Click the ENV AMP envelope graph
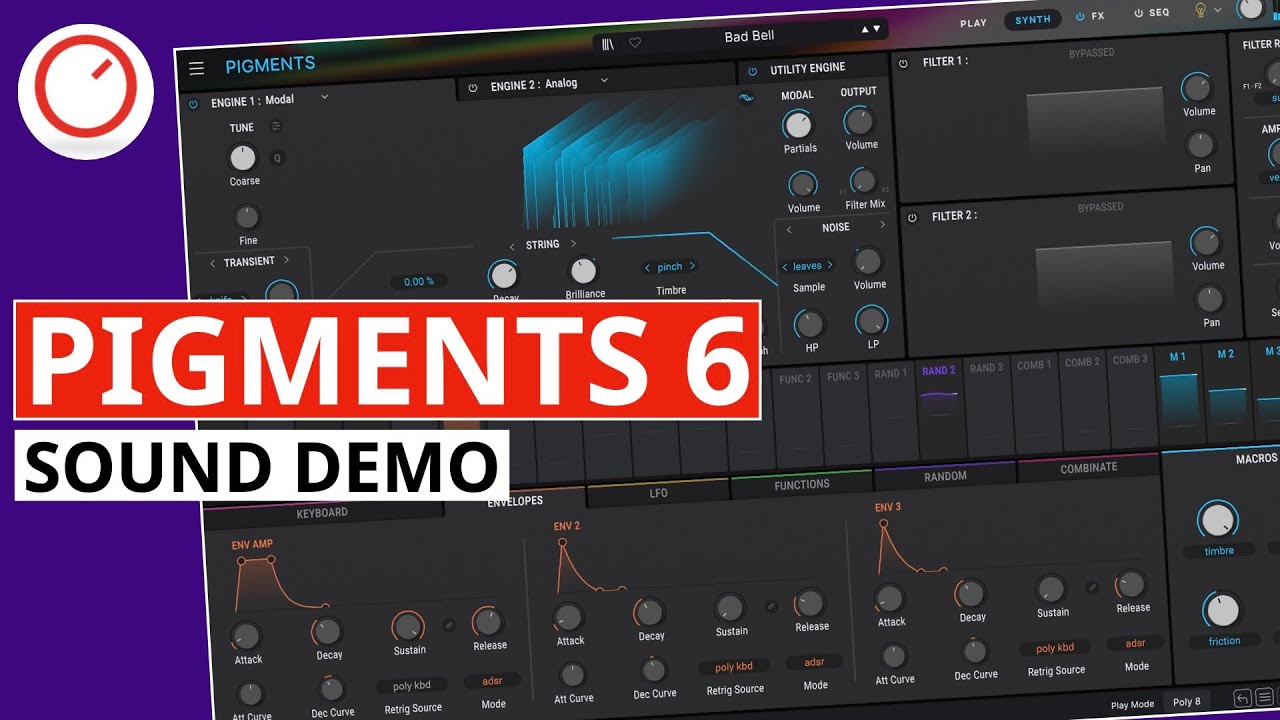The image size is (1280, 720). (x=283, y=582)
